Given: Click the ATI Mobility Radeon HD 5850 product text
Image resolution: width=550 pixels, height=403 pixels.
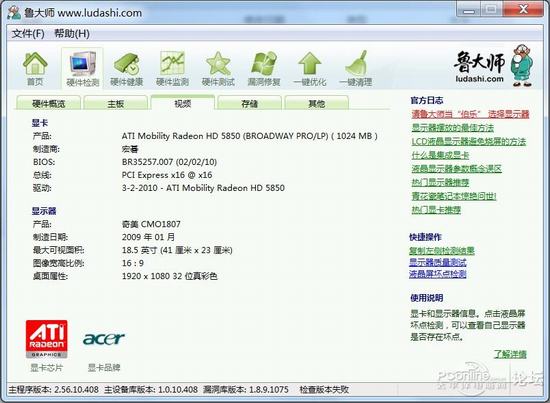Looking at the screenshot, I should pyautogui.click(x=249, y=136).
